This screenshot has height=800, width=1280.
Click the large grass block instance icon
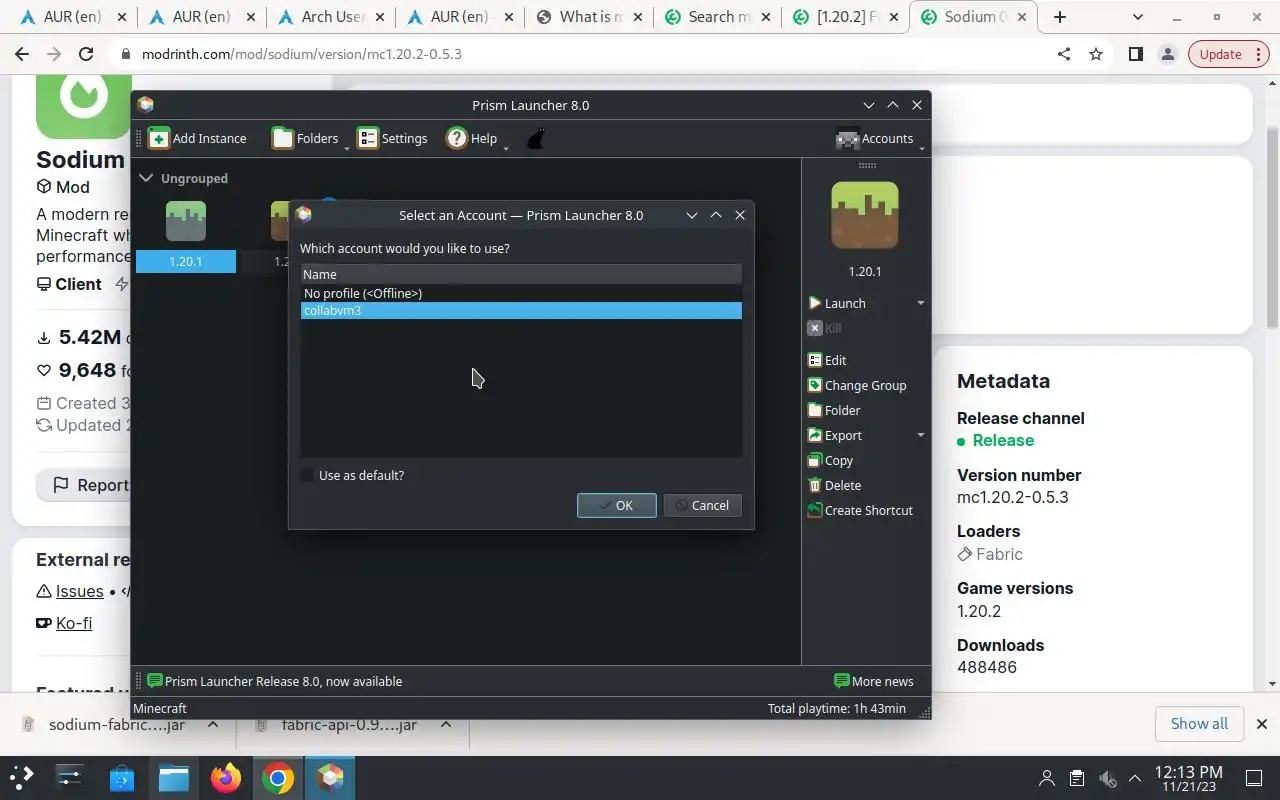[x=865, y=216]
